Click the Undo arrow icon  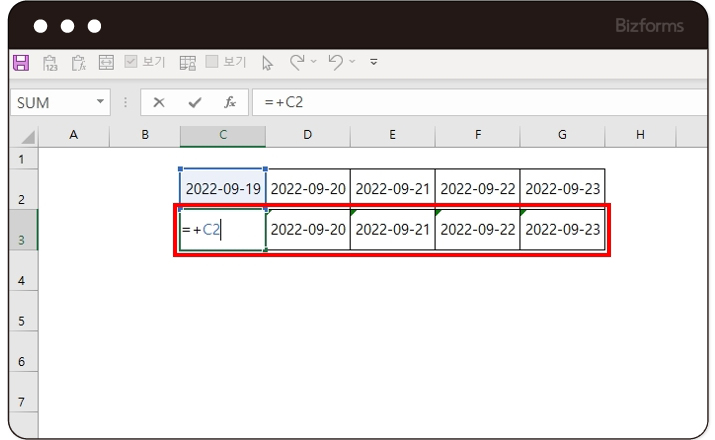336,62
